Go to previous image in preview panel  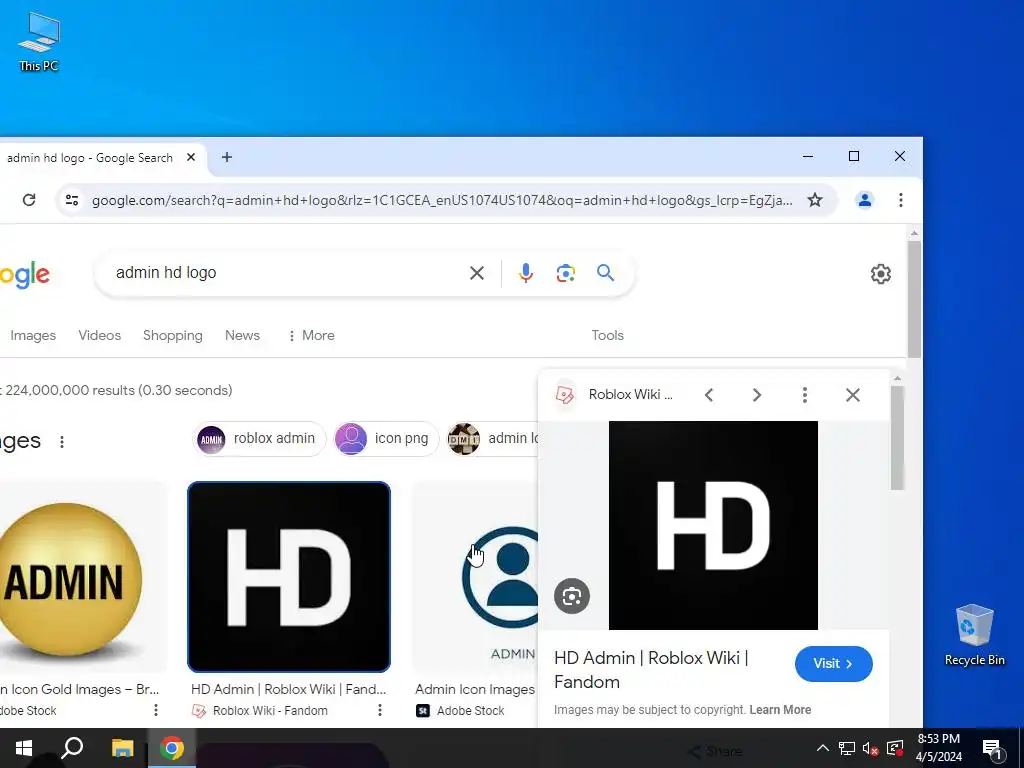(x=709, y=394)
